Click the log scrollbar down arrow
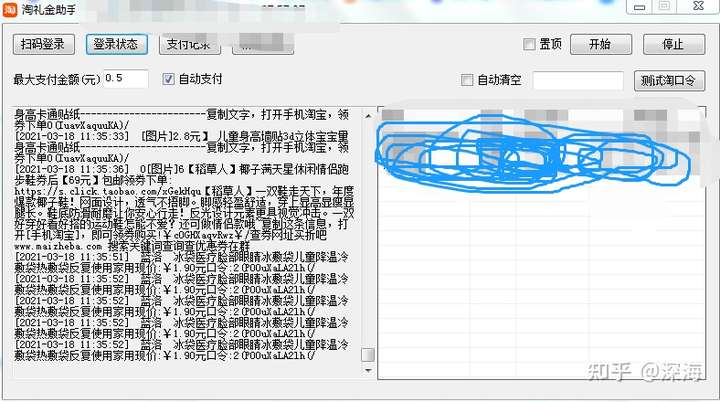720x402 pixels. coord(368,370)
